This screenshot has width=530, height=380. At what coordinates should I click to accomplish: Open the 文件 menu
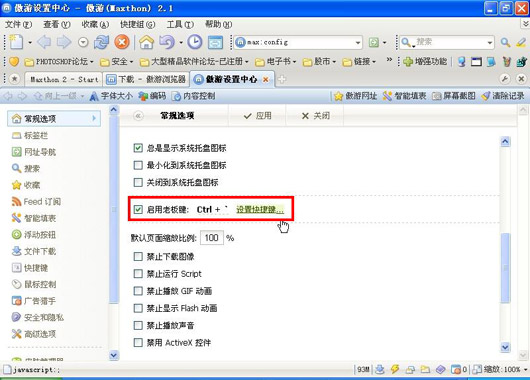click(x=19, y=24)
